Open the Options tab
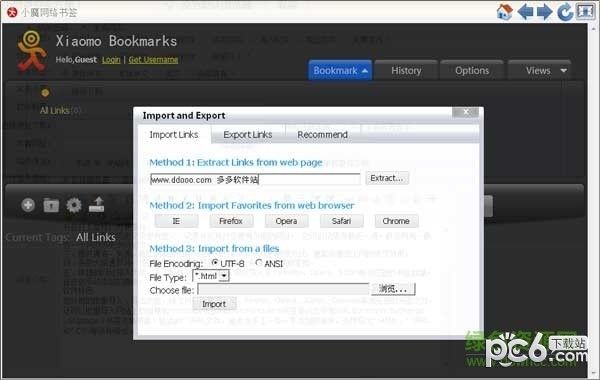Viewport: 600px width, 380px height. coord(472,70)
